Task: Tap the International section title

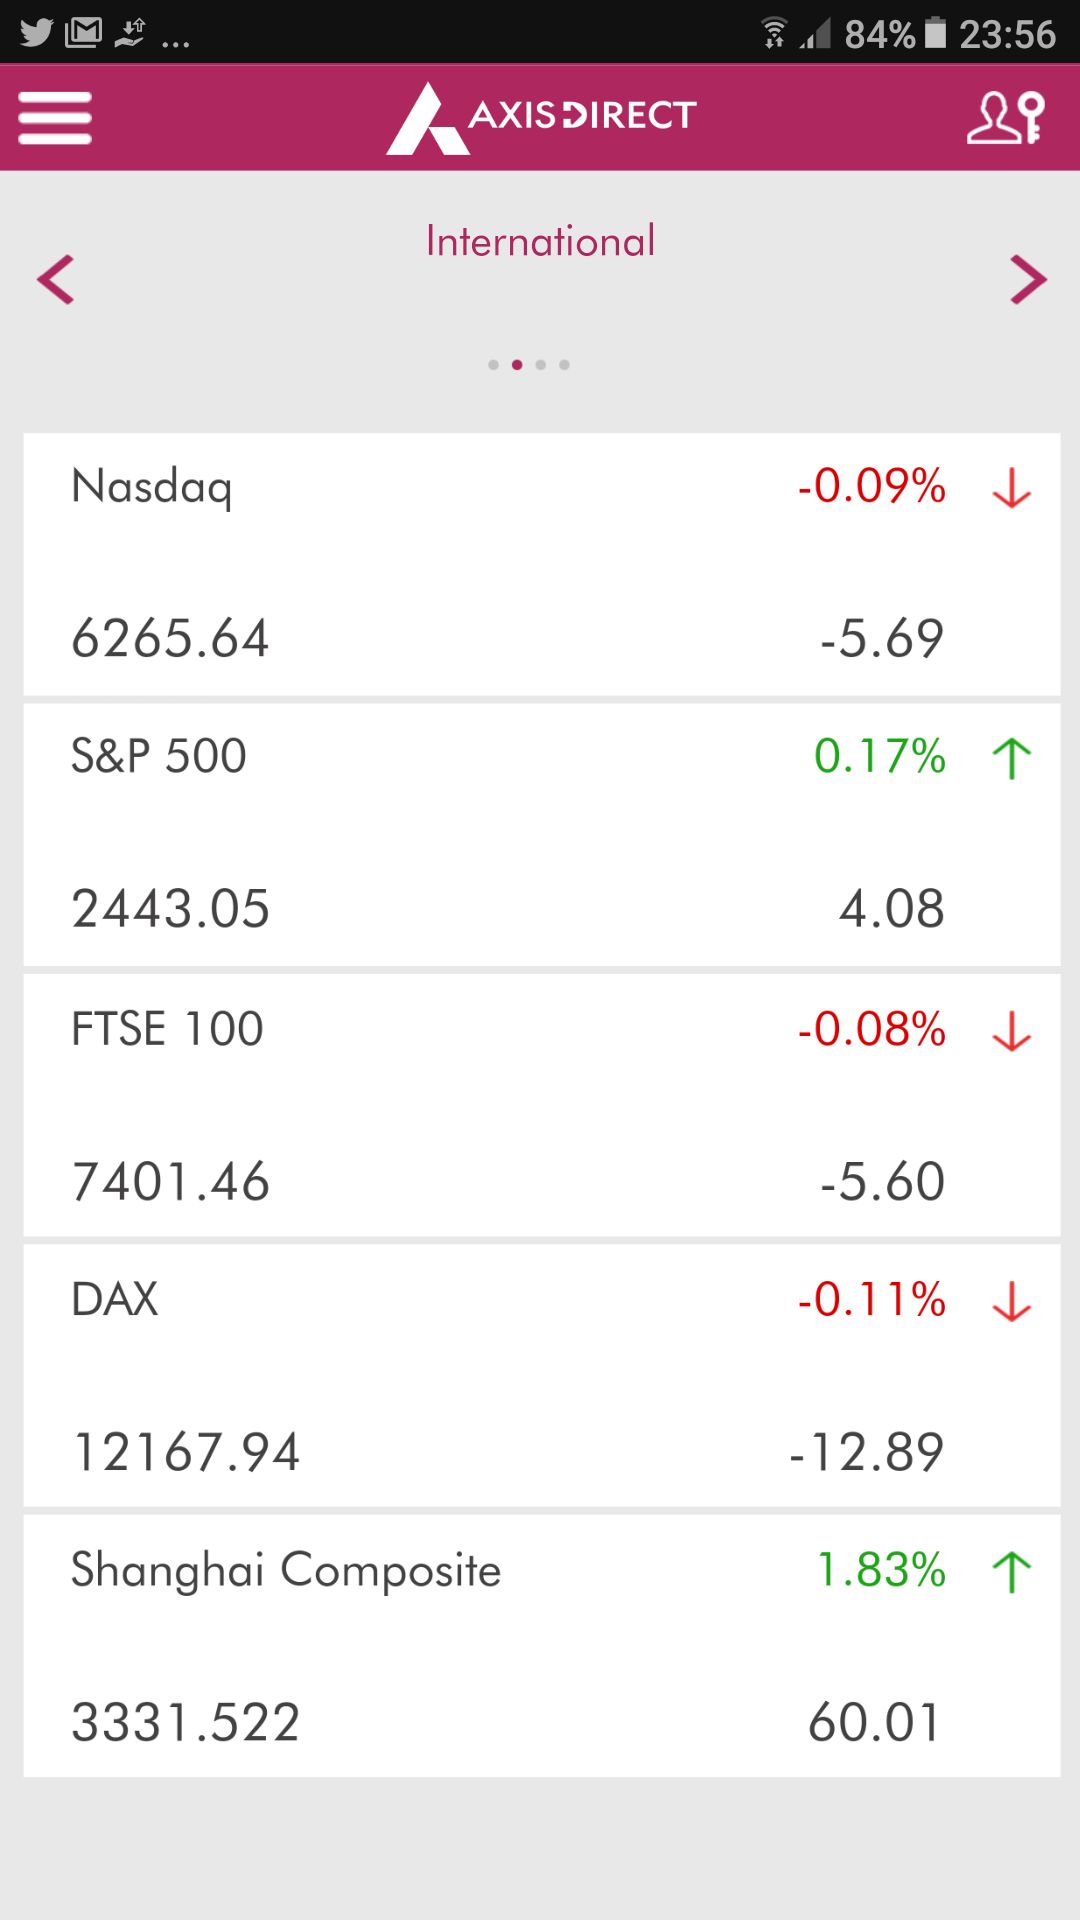Action: 540,242
